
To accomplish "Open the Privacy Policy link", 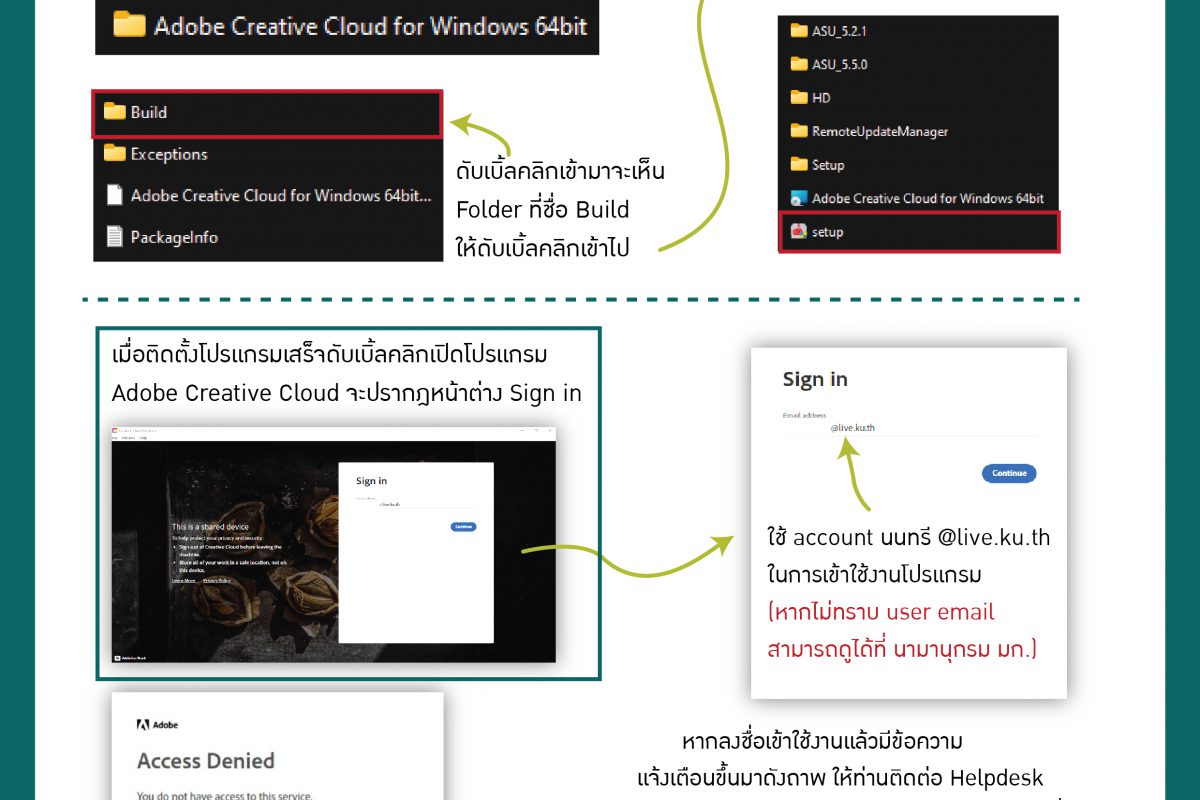I will click(217, 581).
